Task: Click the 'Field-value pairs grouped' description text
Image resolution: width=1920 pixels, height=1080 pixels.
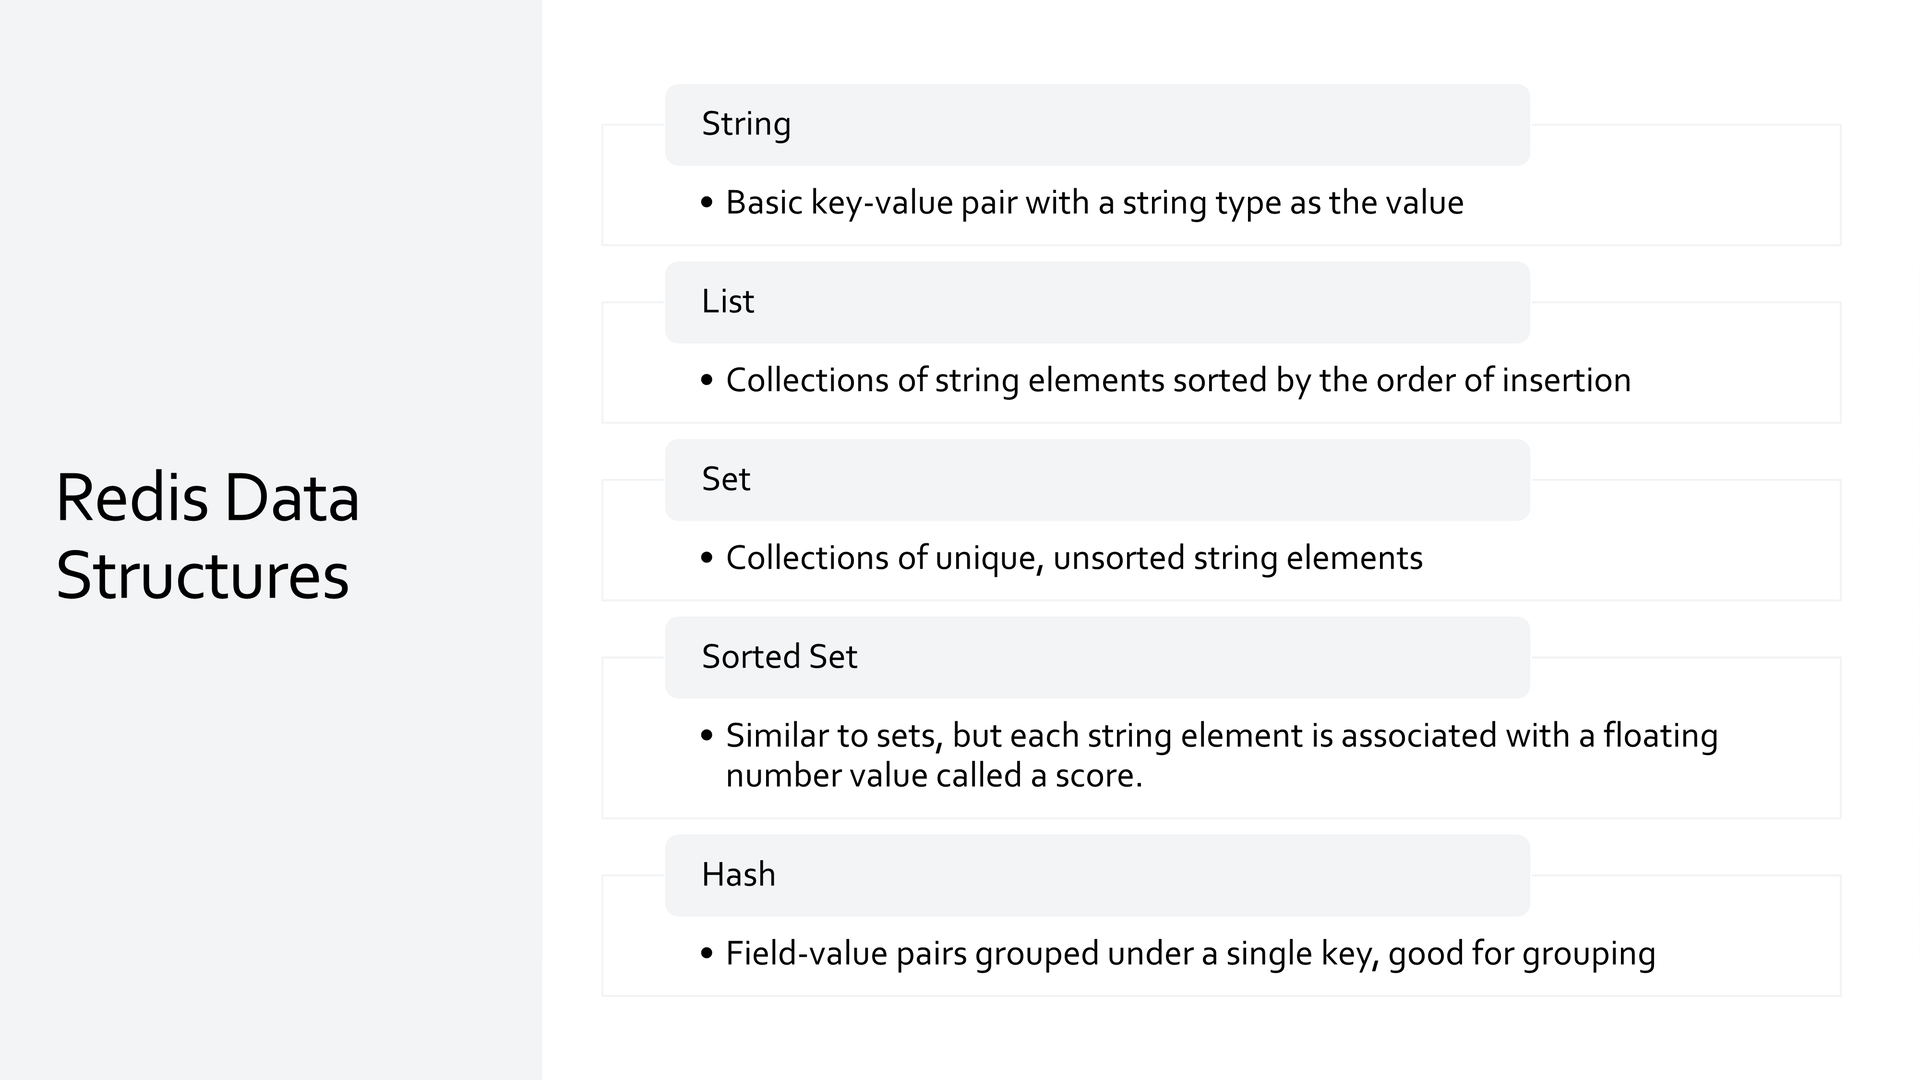Action: pyautogui.click(x=1190, y=954)
